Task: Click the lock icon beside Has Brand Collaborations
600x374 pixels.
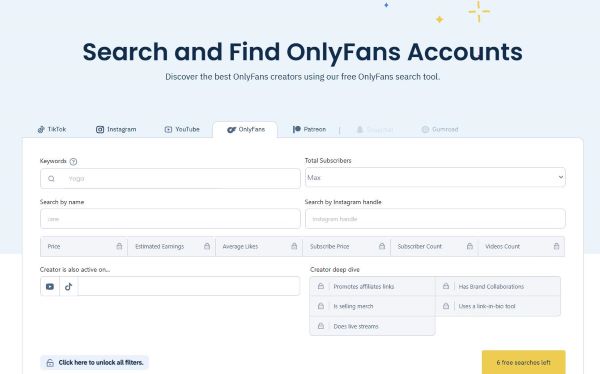Action: pos(446,286)
